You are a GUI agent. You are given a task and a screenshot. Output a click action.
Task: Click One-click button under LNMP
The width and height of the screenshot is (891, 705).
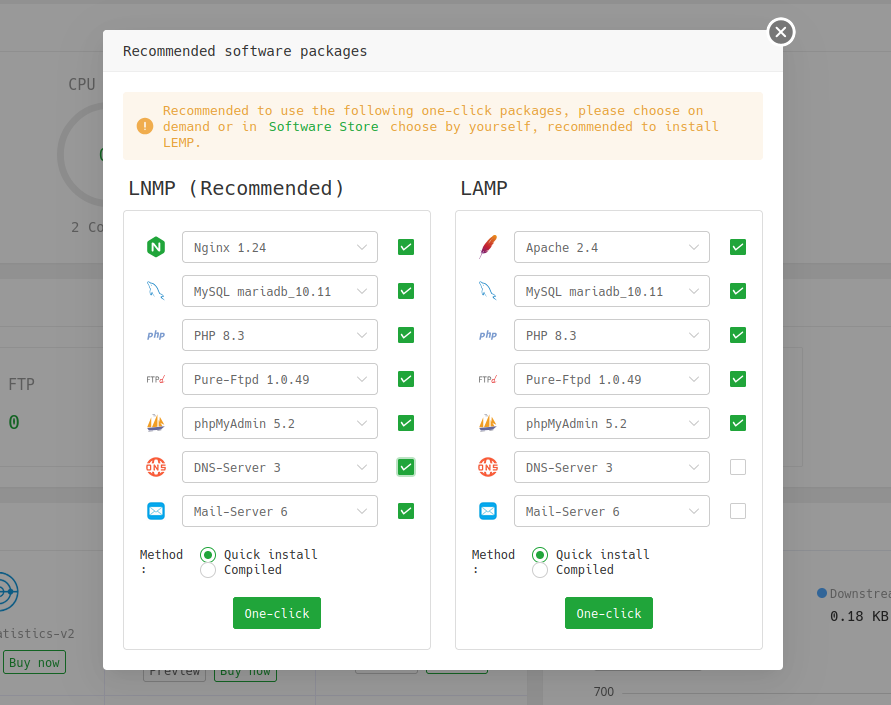277,613
